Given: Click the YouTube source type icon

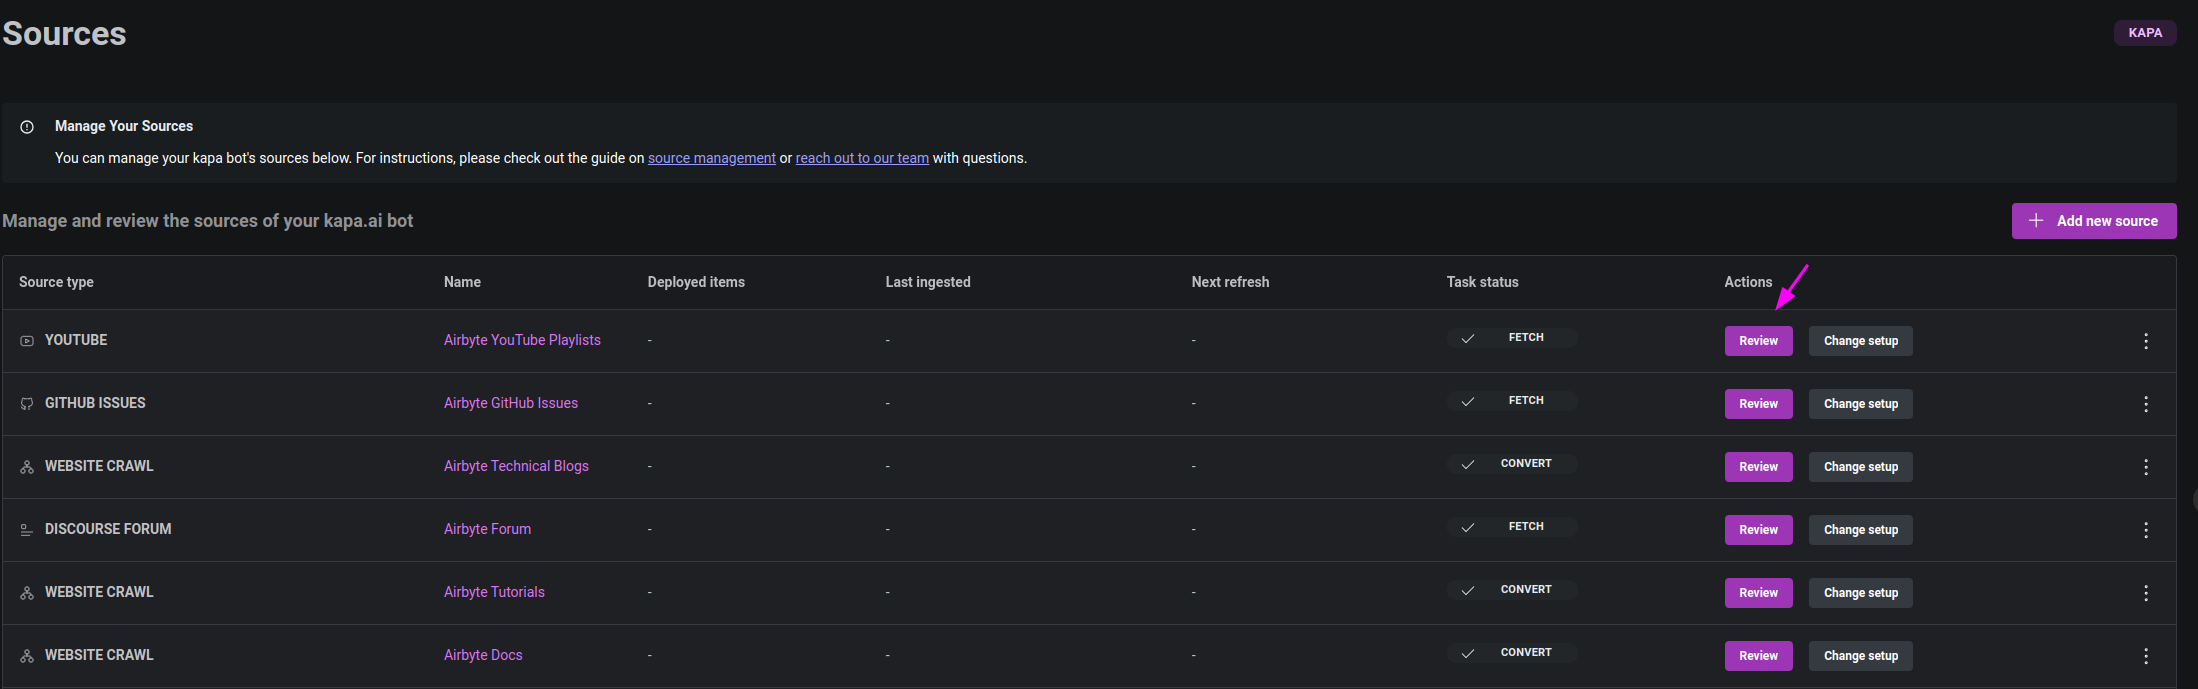Looking at the screenshot, I should pos(27,341).
